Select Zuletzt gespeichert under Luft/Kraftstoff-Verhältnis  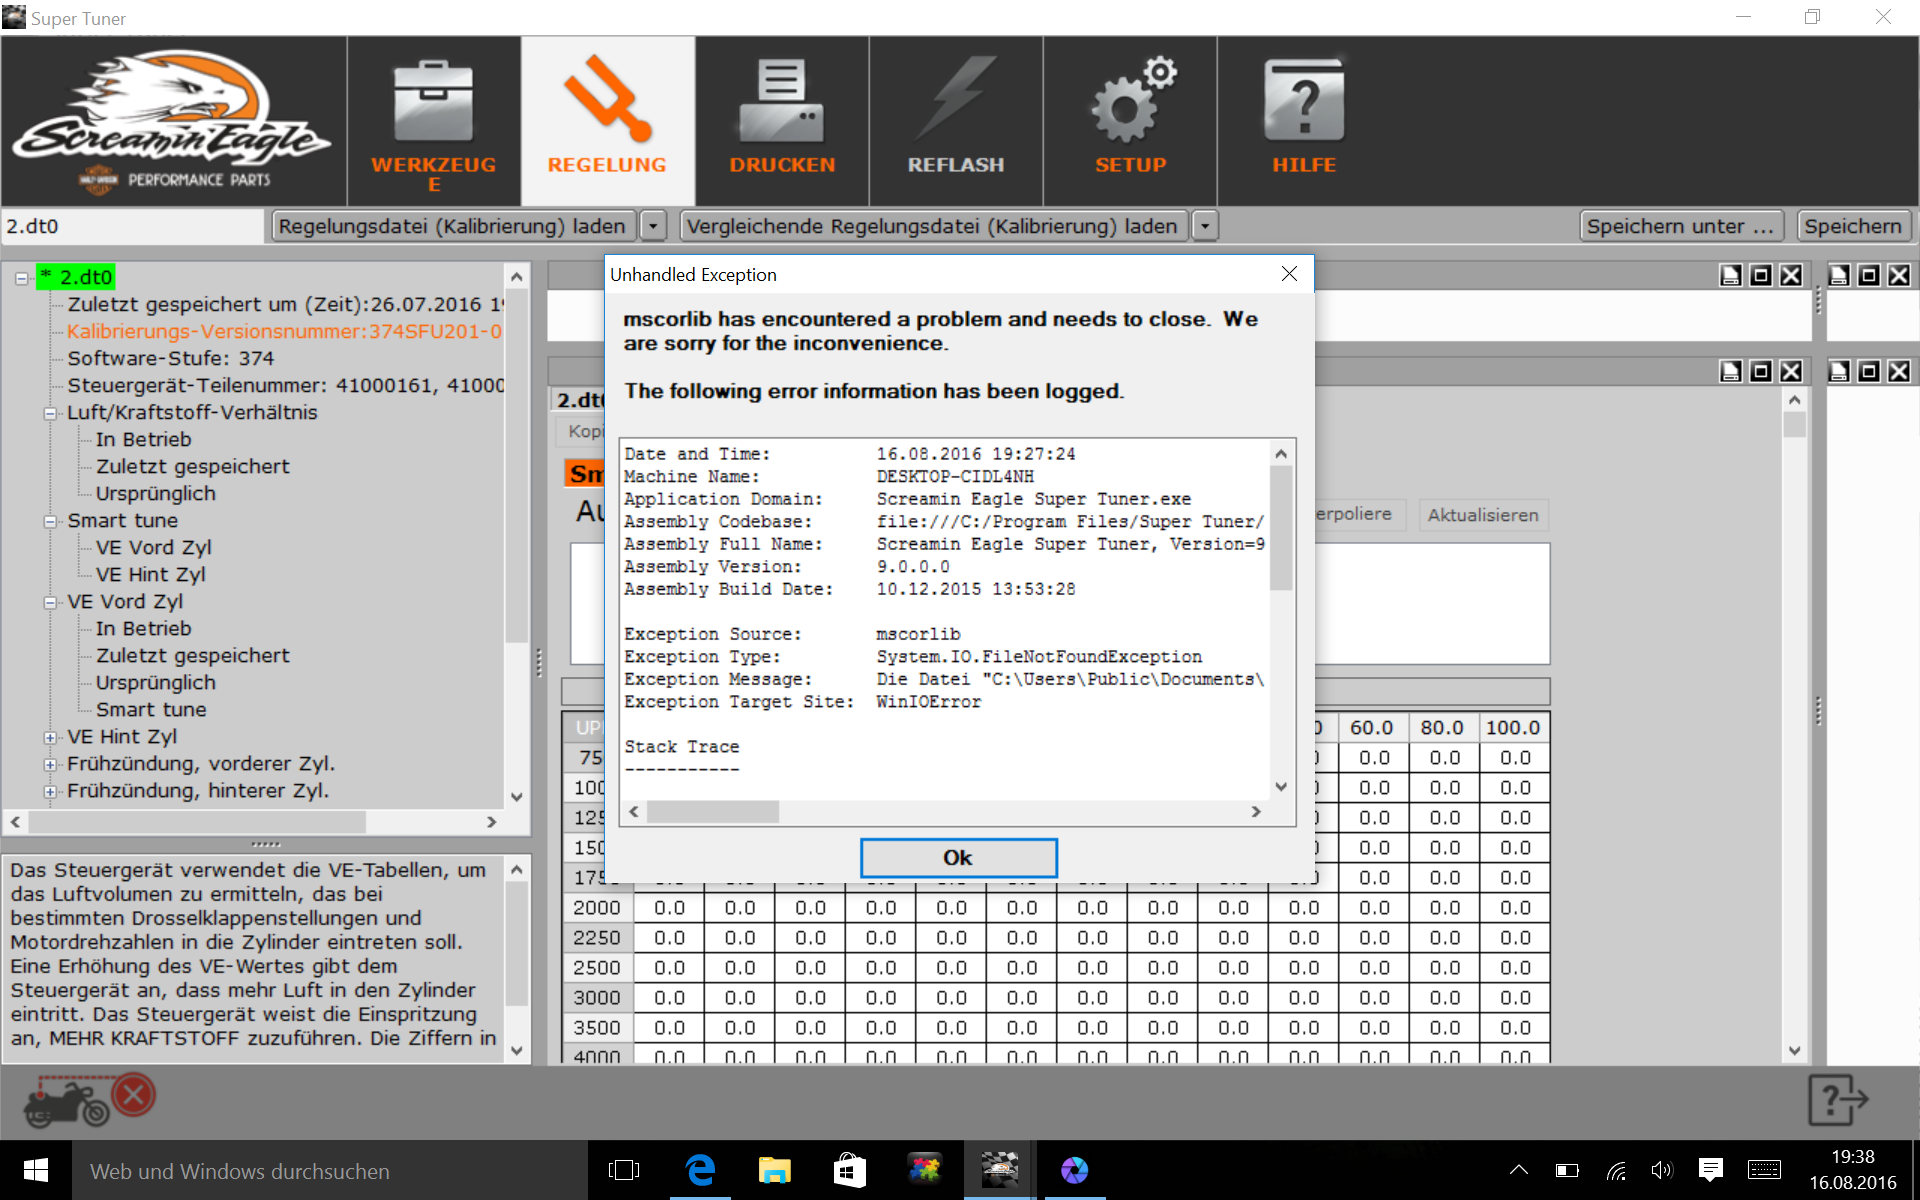pyautogui.click(x=192, y=466)
